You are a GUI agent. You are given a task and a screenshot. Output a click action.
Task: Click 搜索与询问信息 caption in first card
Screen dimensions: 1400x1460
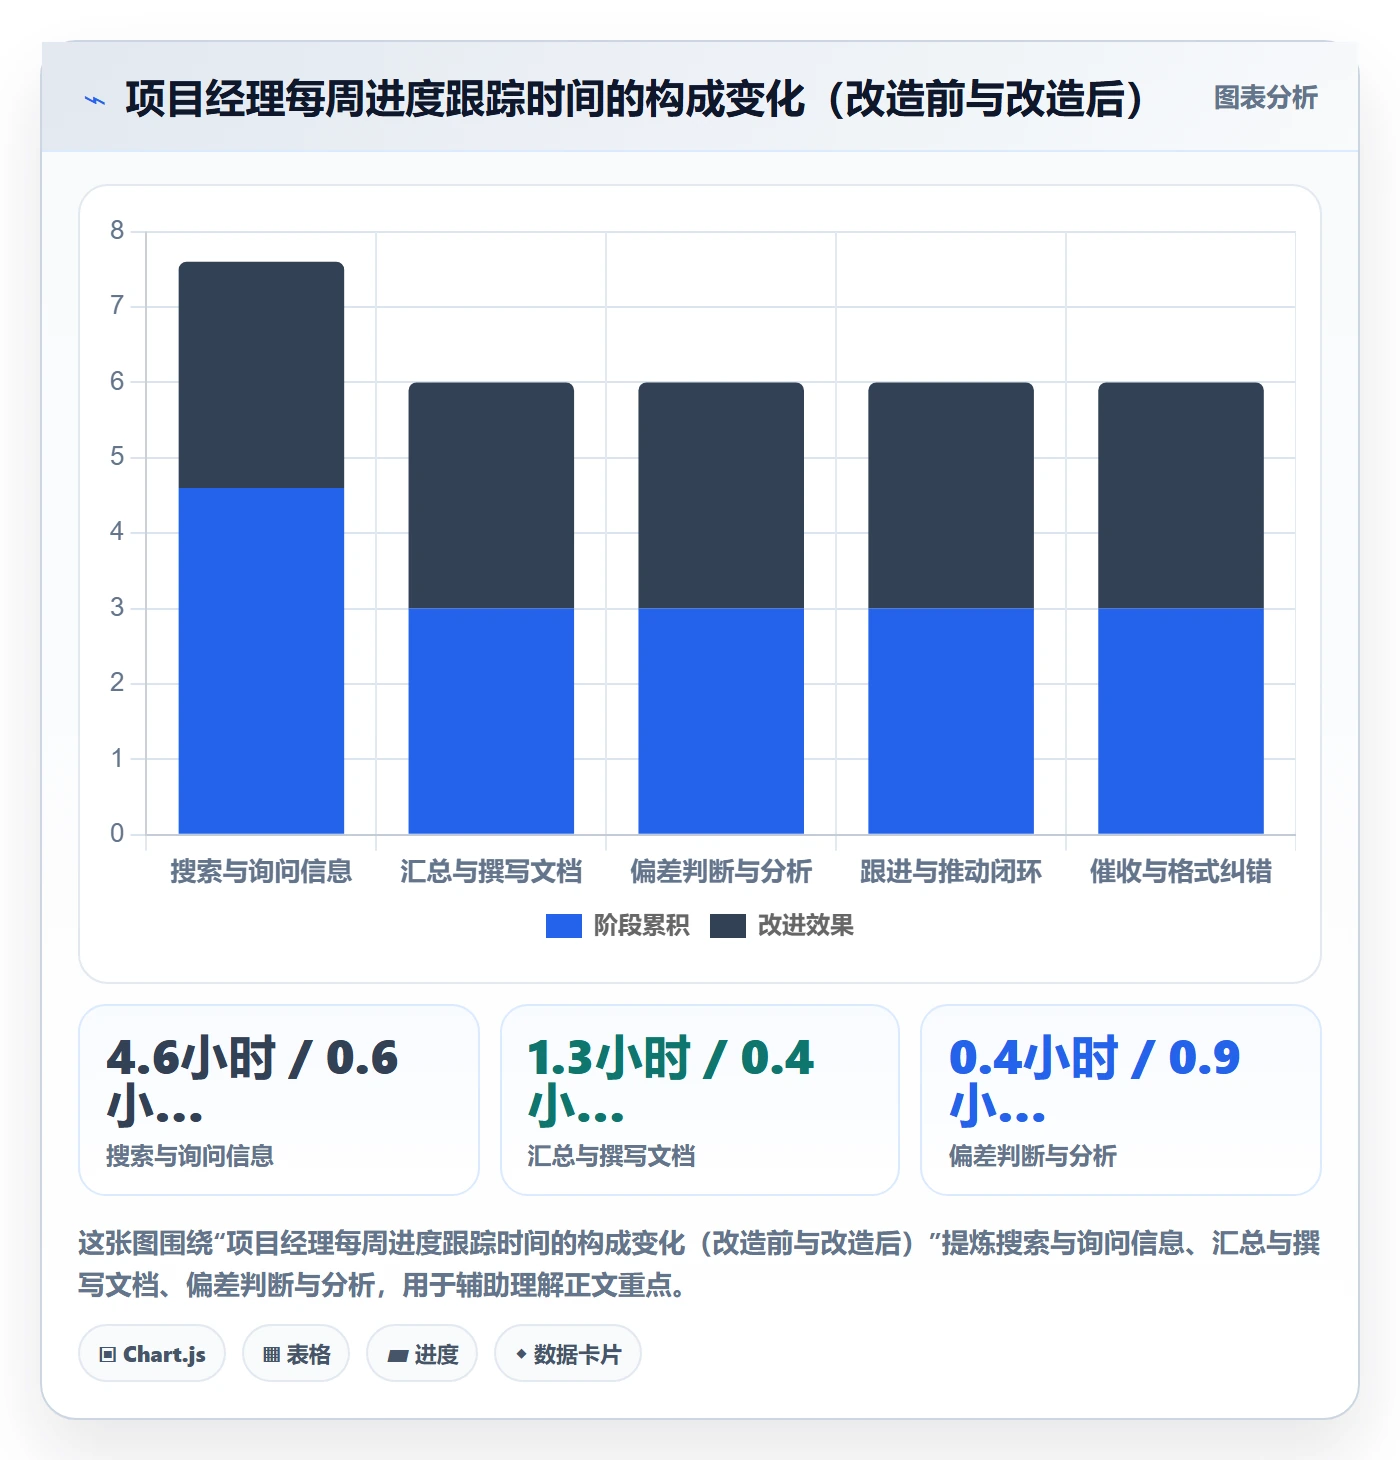pyautogui.click(x=190, y=1156)
